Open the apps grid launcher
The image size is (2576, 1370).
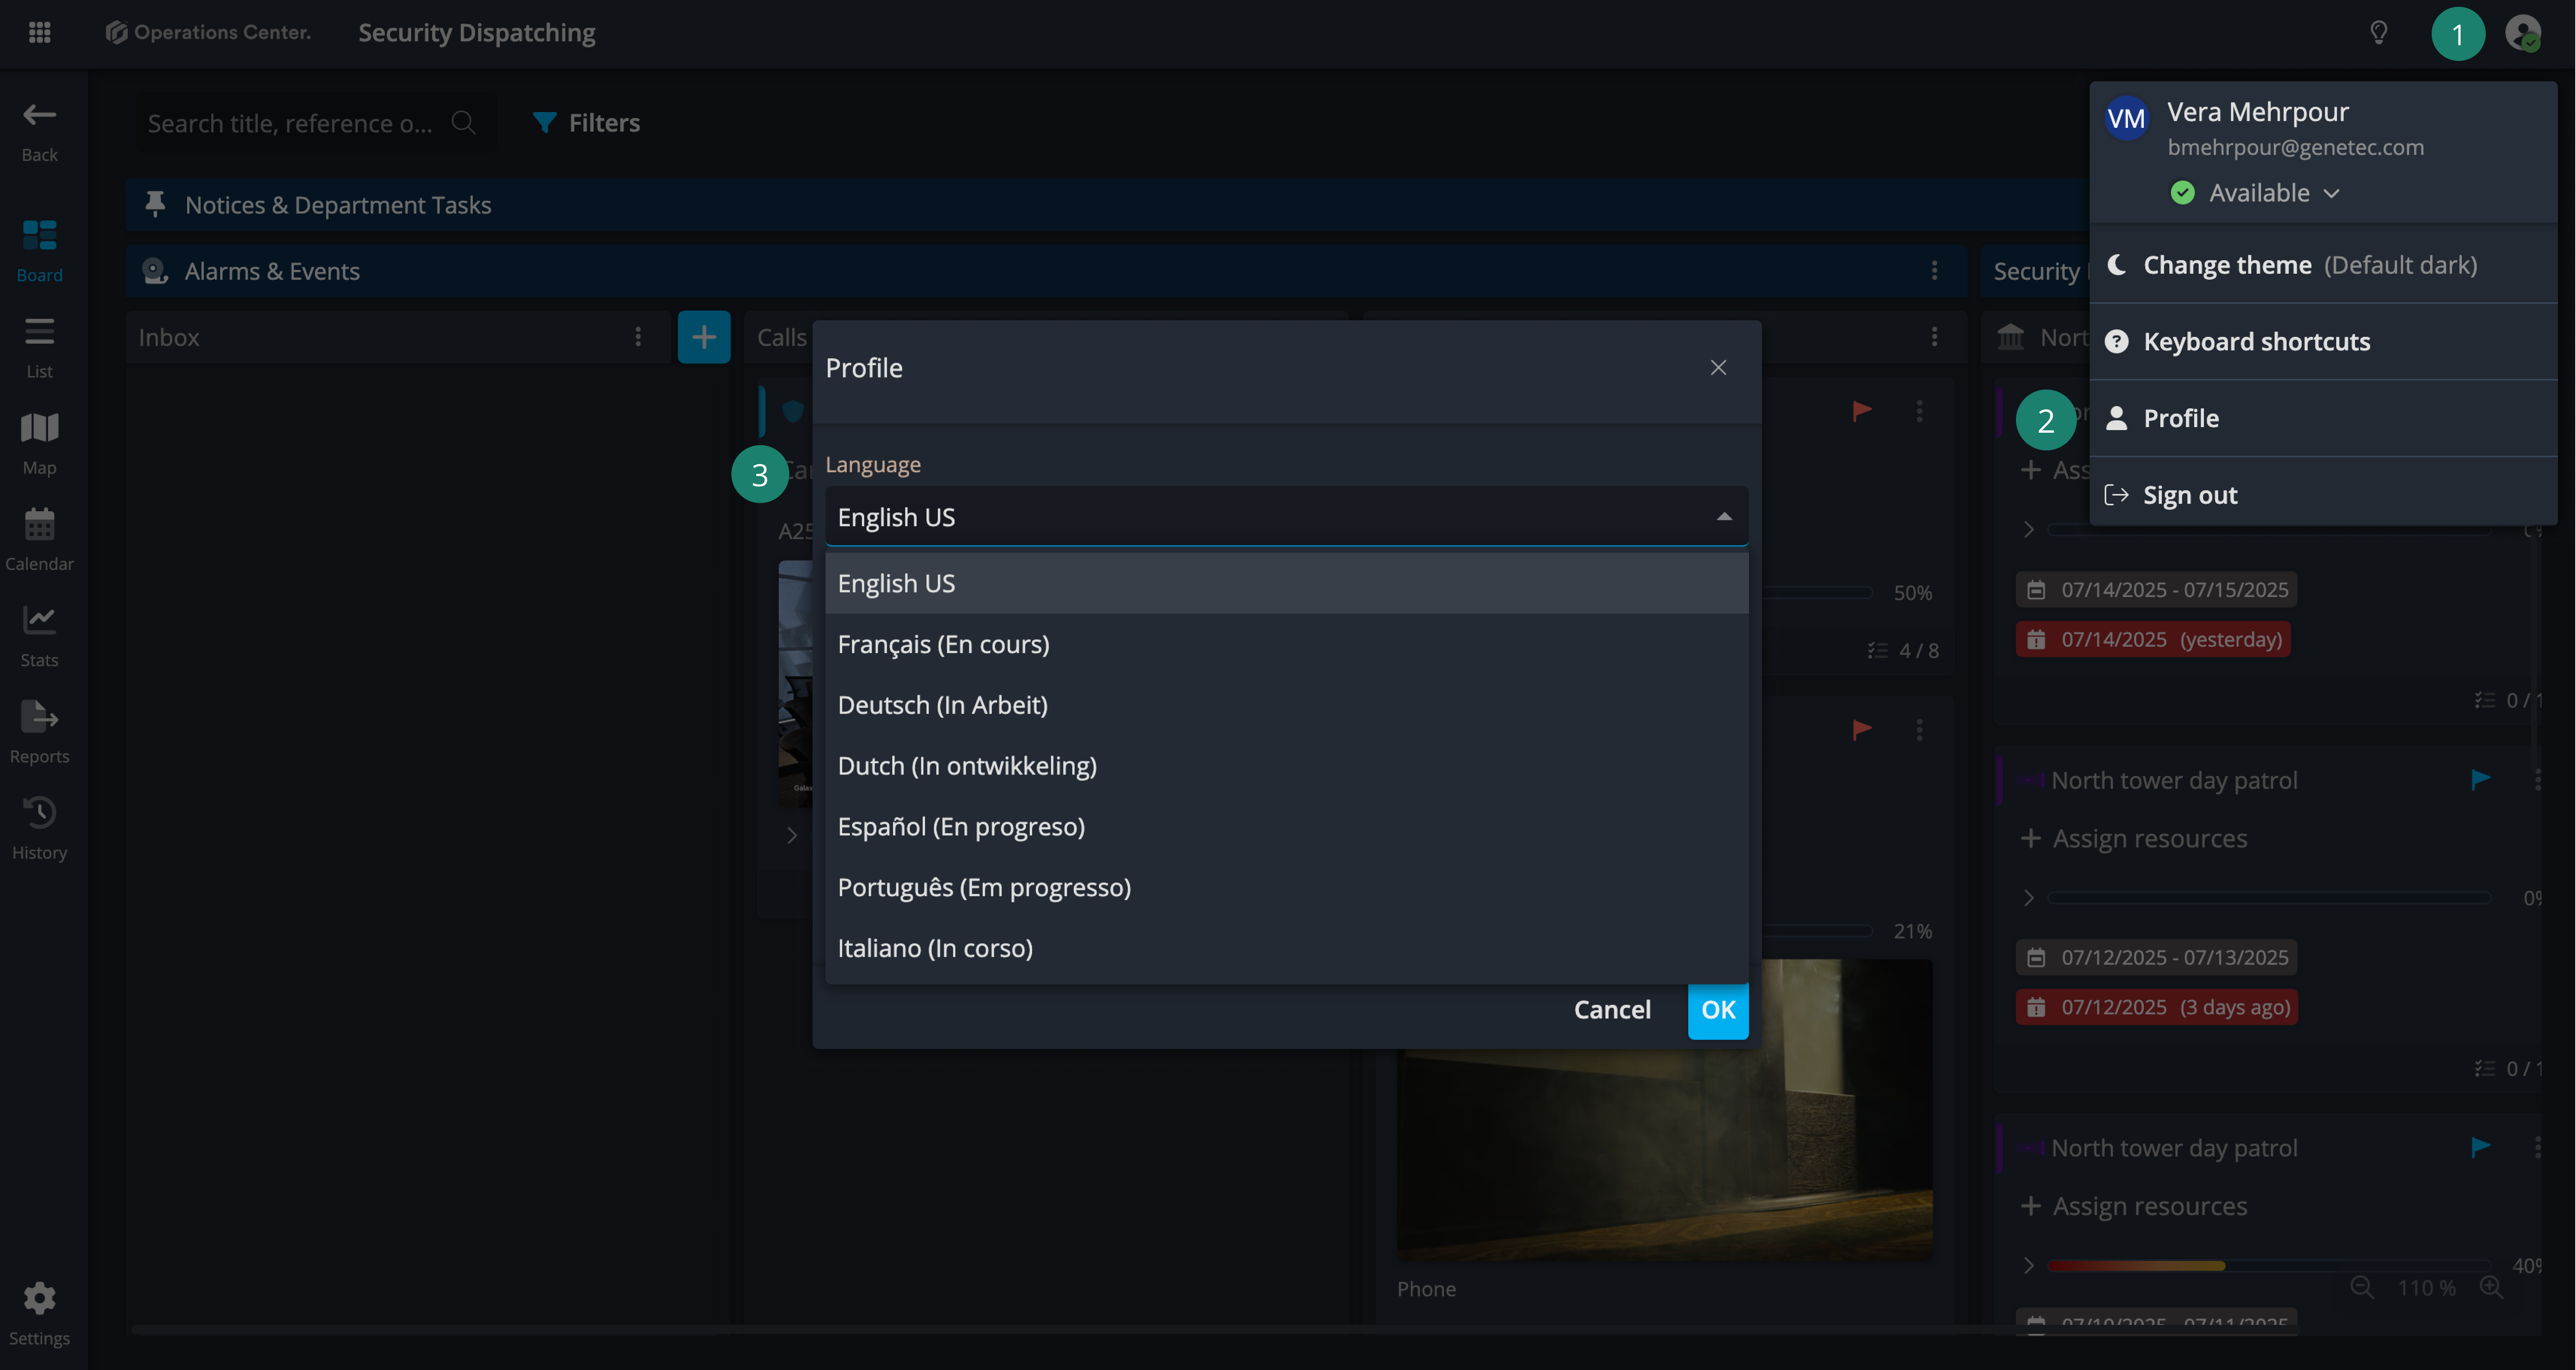point(39,33)
